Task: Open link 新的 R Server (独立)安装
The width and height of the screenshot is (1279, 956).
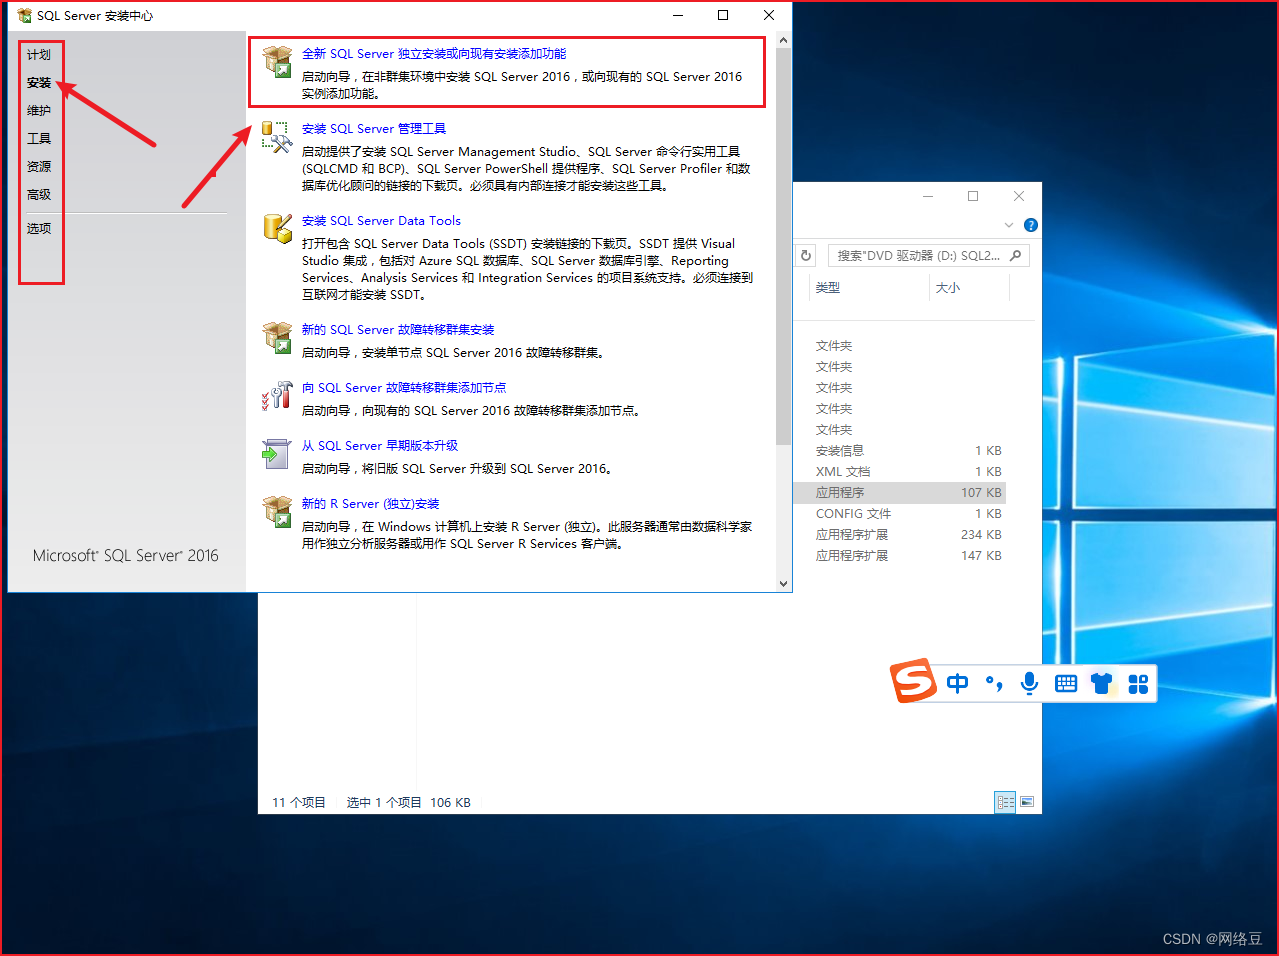Action: pos(371,504)
